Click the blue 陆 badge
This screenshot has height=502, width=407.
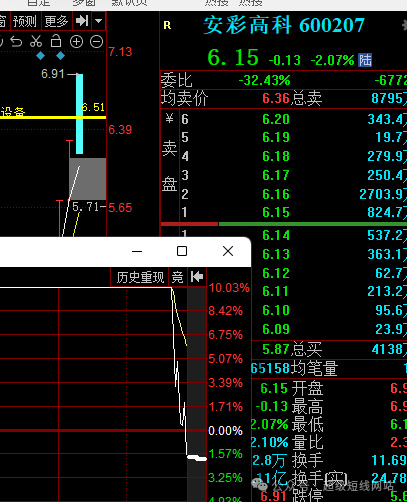[x=365, y=60]
